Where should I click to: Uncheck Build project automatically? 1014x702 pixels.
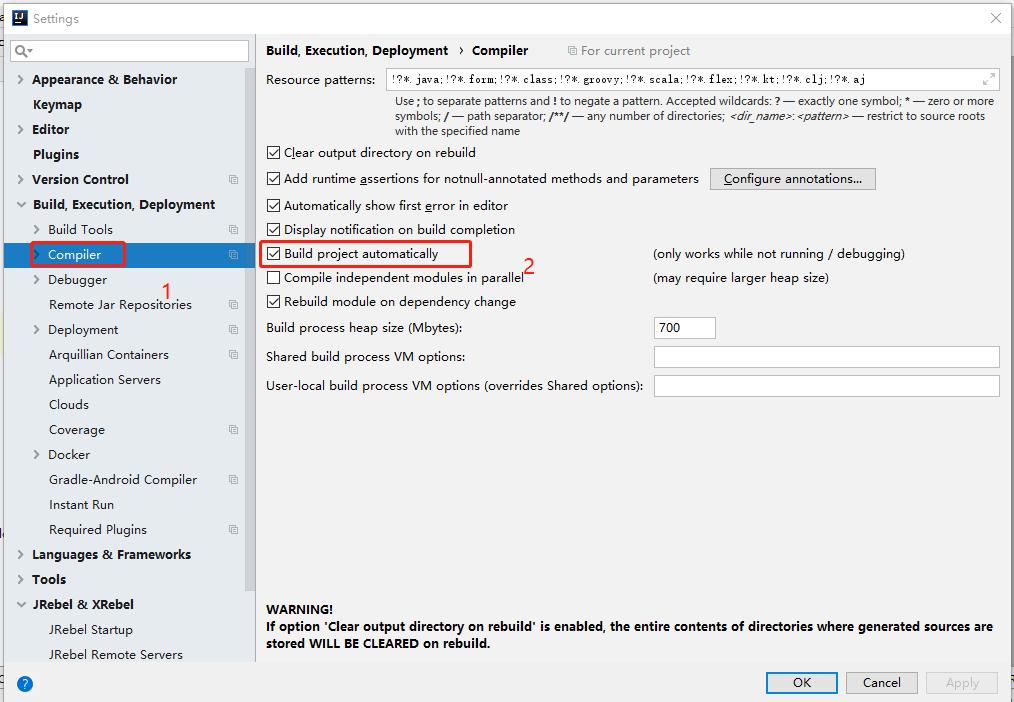pyautogui.click(x=274, y=254)
